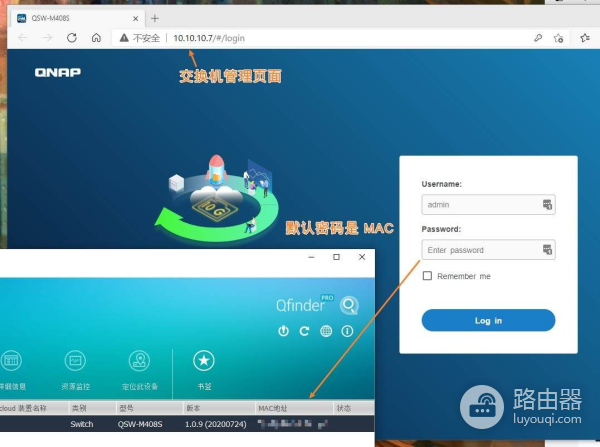Select the QSW-M408S model cell
Viewport: 600px width, 447px height.
[x=140, y=424]
